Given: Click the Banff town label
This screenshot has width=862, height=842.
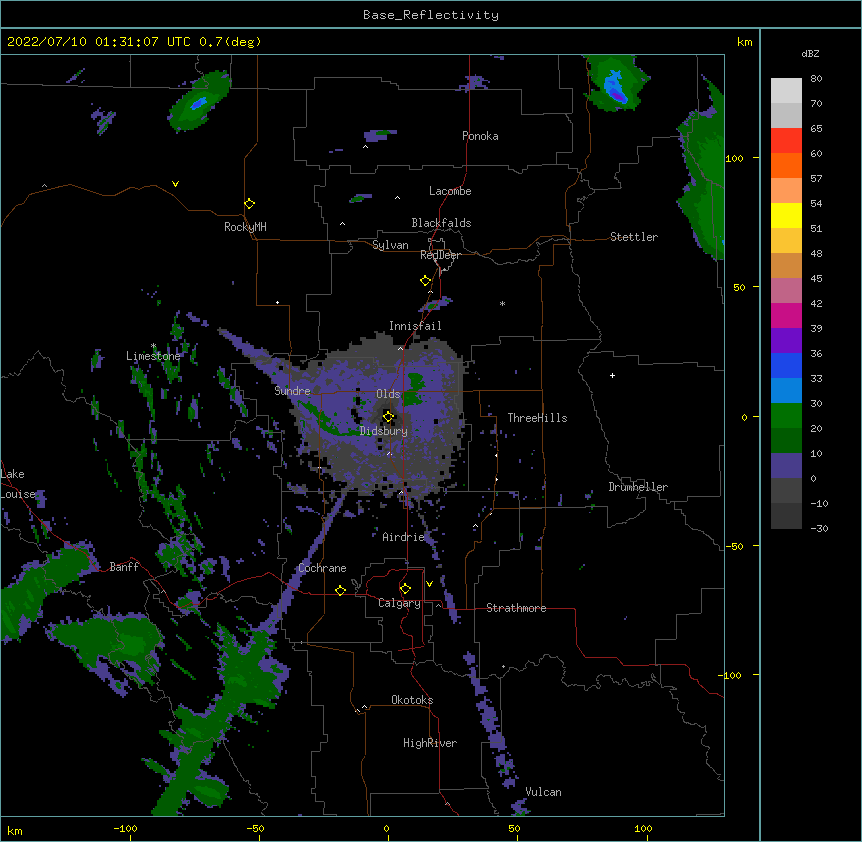Looking at the screenshot, I should 124,567.
